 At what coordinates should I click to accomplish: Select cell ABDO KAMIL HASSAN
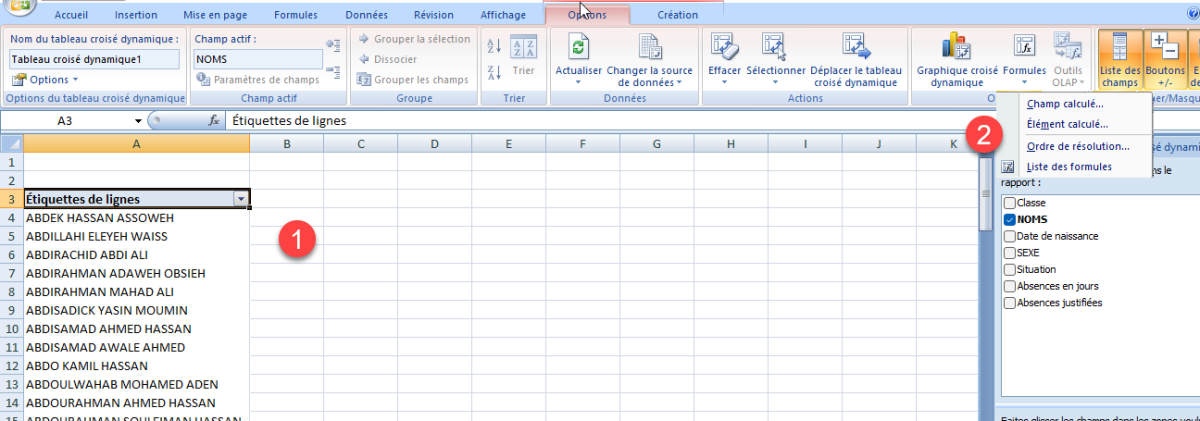(x=136, y=365)
